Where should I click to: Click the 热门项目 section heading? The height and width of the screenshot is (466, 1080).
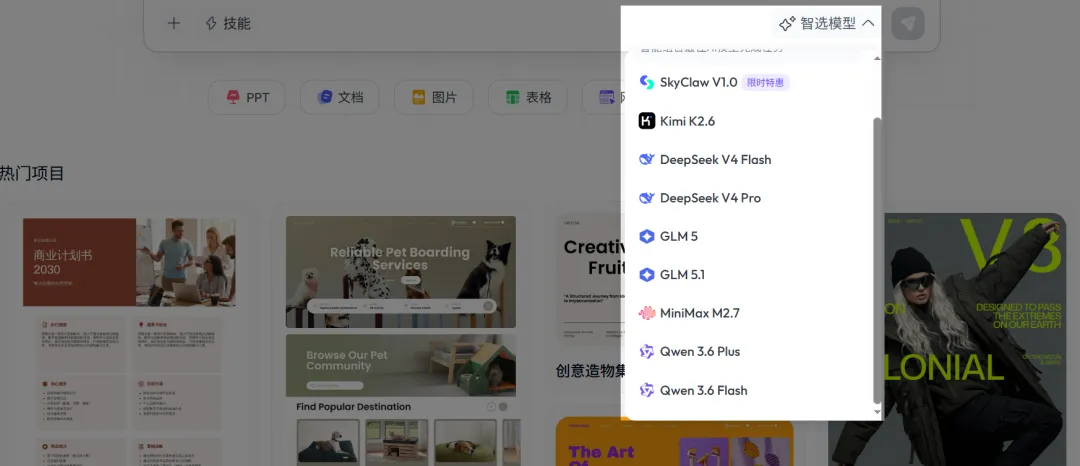32,173
